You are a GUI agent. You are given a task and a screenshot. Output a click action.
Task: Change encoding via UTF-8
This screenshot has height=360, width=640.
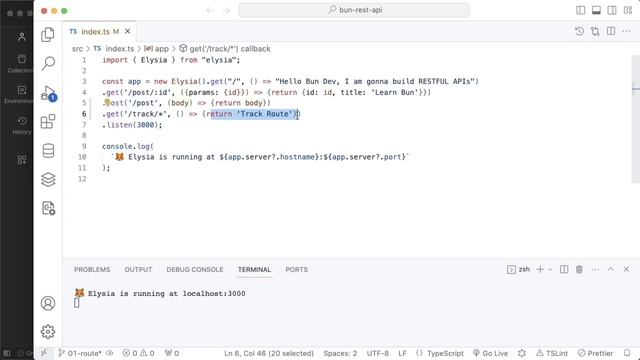pyautogui.click(x=378, y=353)
